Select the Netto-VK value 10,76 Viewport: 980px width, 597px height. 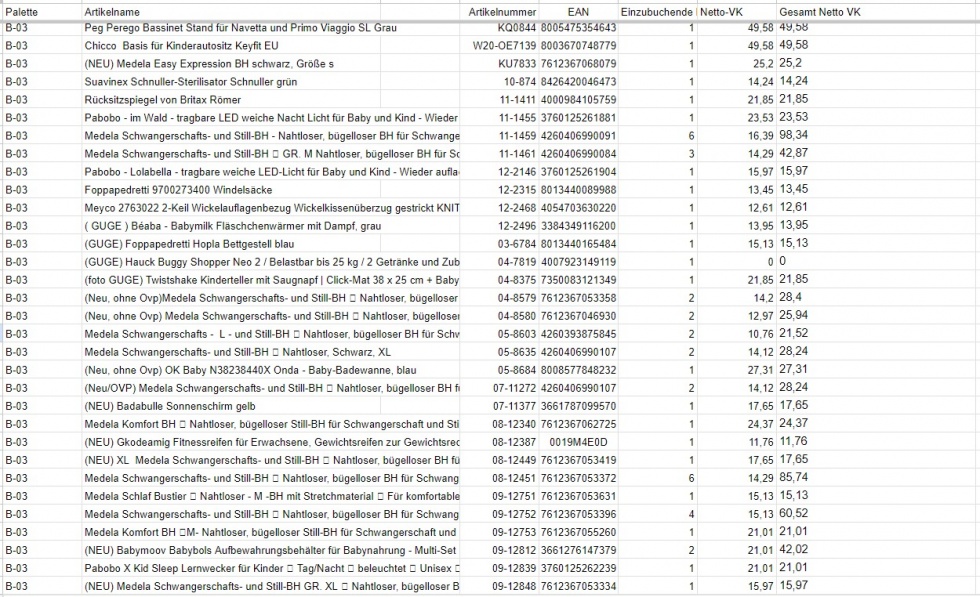761,334
